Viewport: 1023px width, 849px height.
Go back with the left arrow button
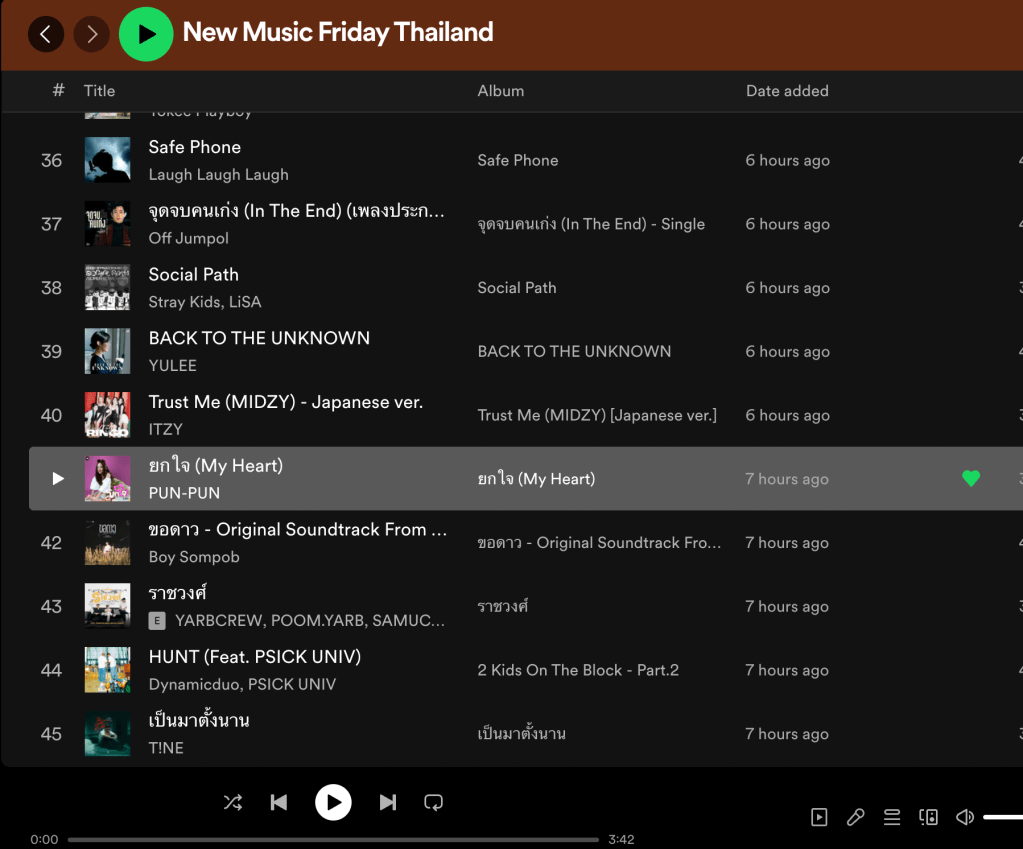click(x=45, y=35)
